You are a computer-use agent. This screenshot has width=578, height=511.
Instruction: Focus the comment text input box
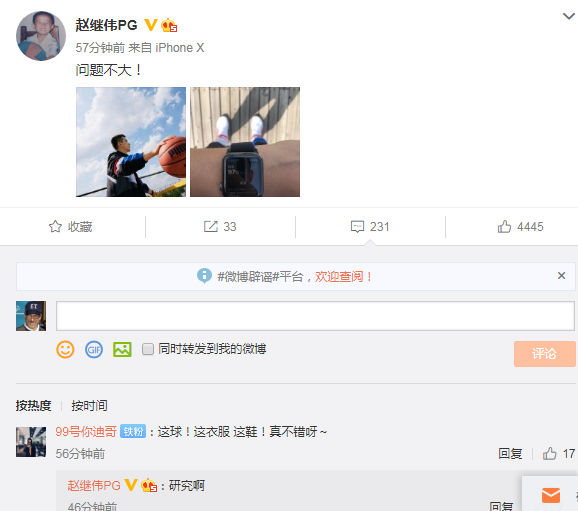(315, 316)
